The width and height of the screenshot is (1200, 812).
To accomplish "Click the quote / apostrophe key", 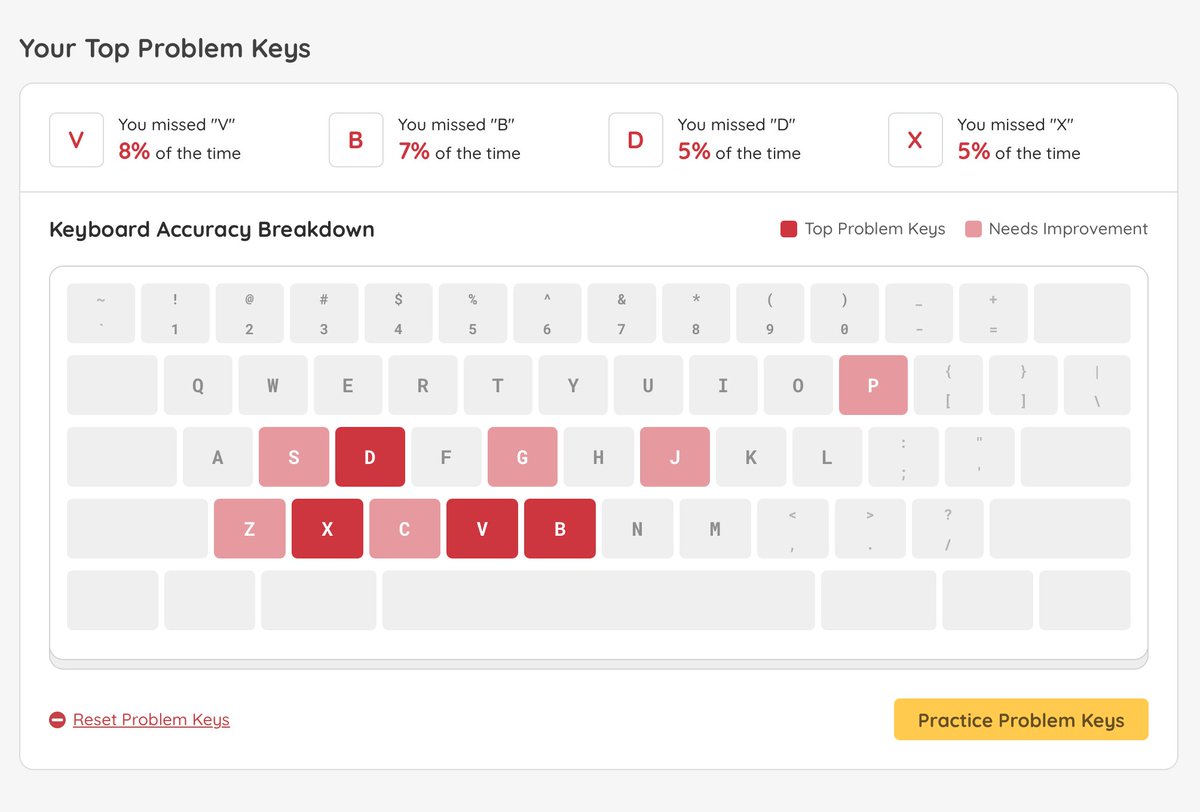I will [x=979, y=457].
